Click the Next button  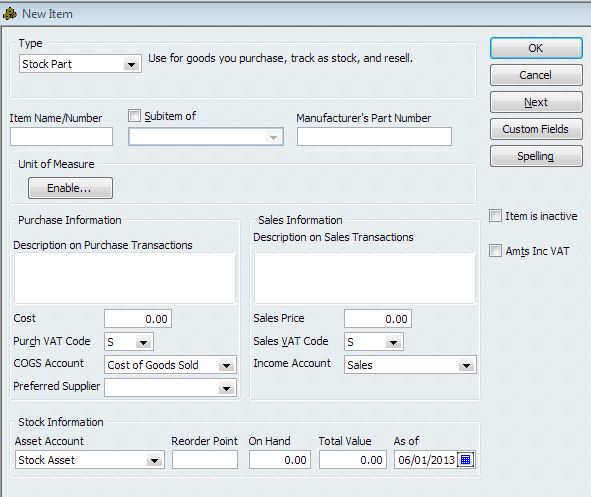pyautogui.click(x=536, y=102)
